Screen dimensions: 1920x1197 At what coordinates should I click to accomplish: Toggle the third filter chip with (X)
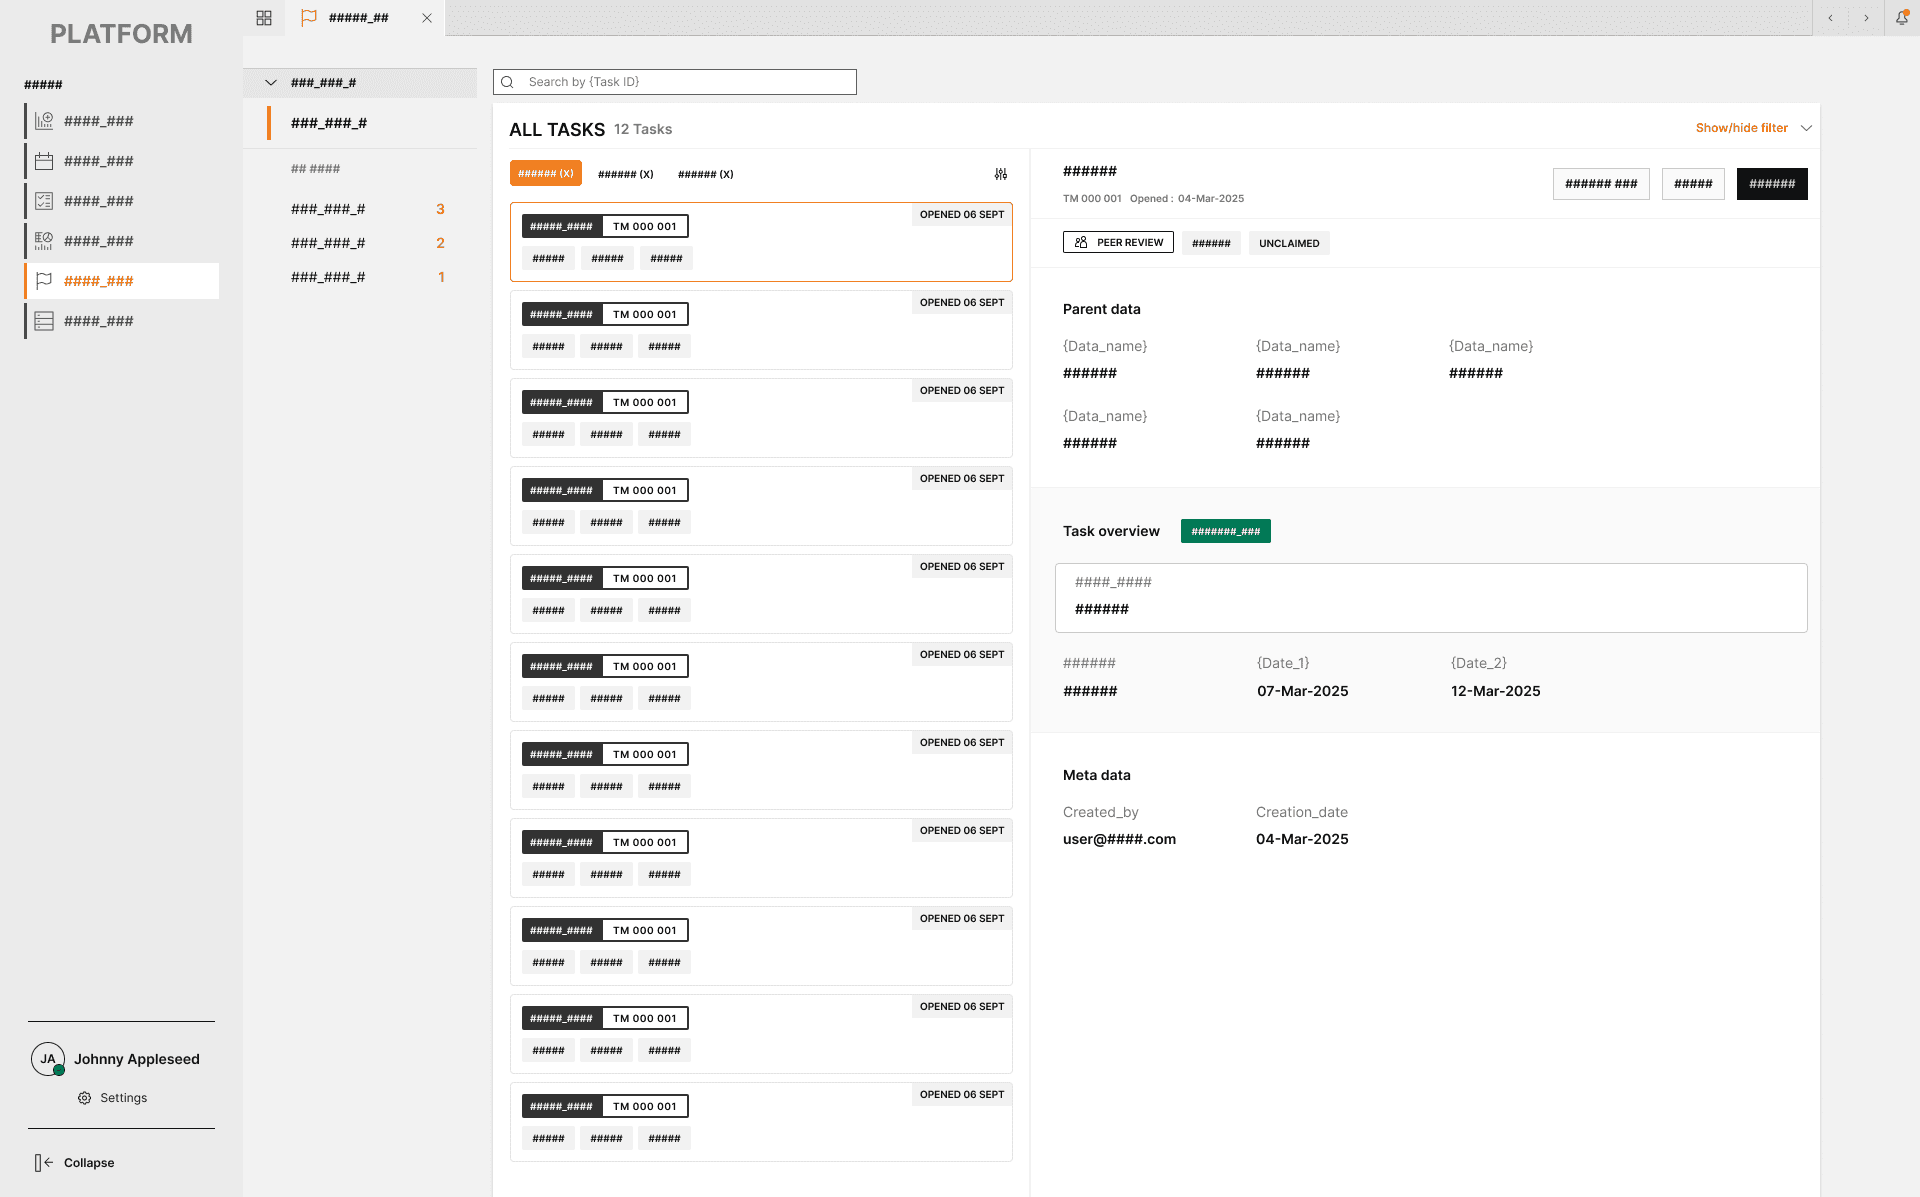point(705,174)
